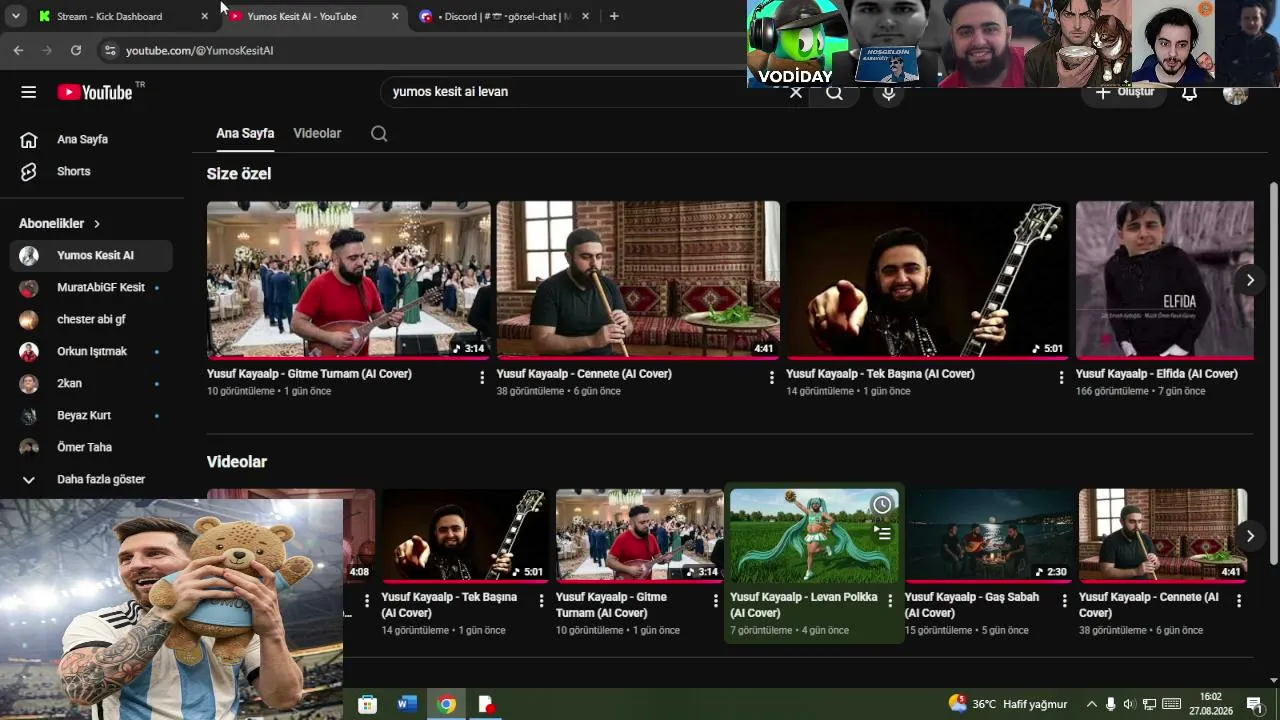View site information icon in address bar

click(110, 50)
